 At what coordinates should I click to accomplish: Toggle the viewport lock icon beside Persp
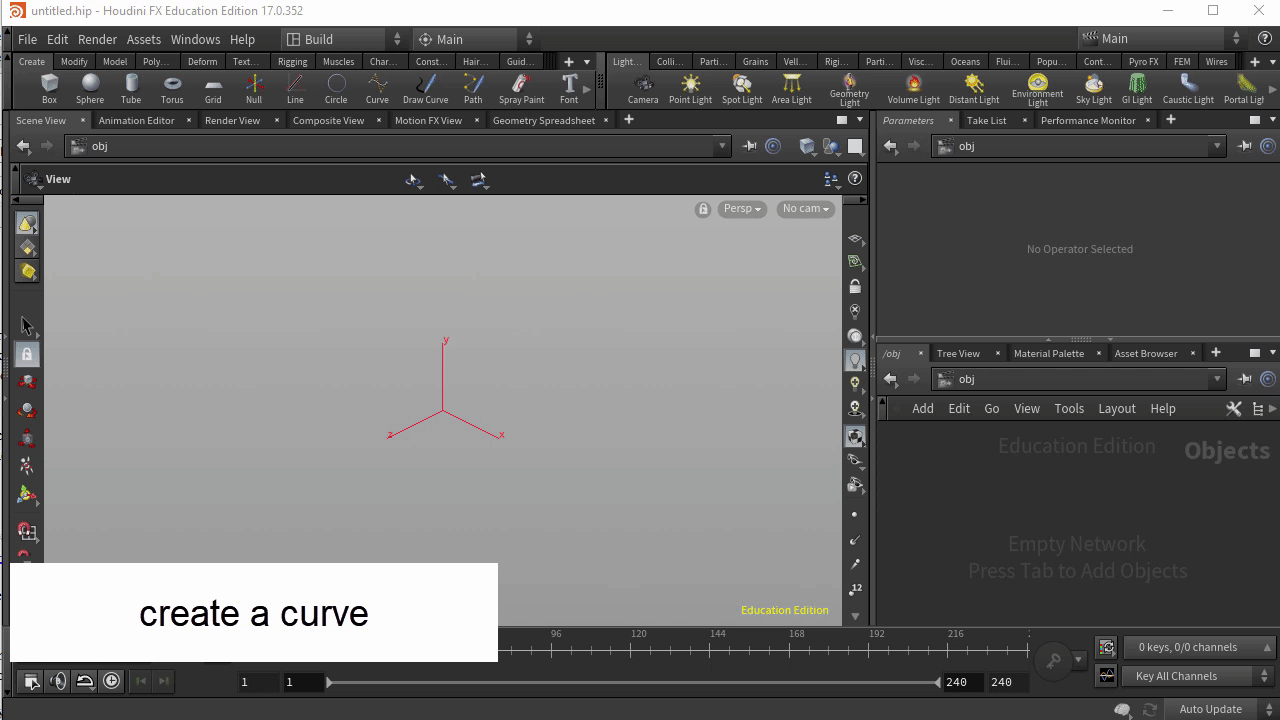tap(703, 209)
